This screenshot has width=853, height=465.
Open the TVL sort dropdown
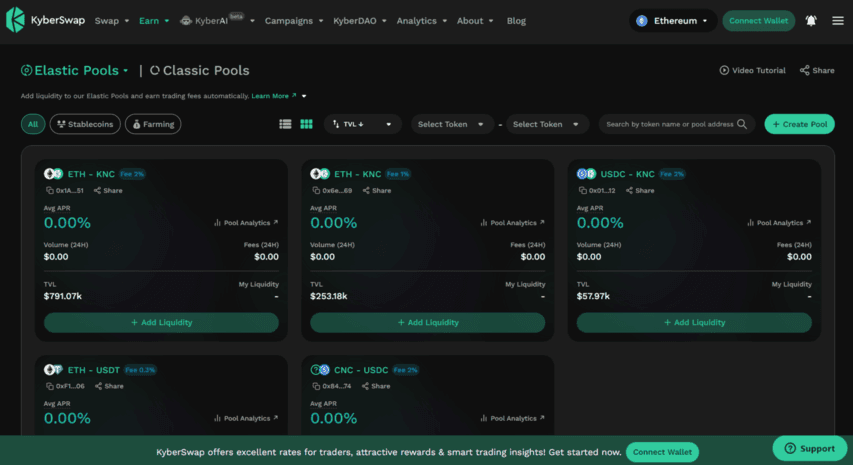(362, 124)
